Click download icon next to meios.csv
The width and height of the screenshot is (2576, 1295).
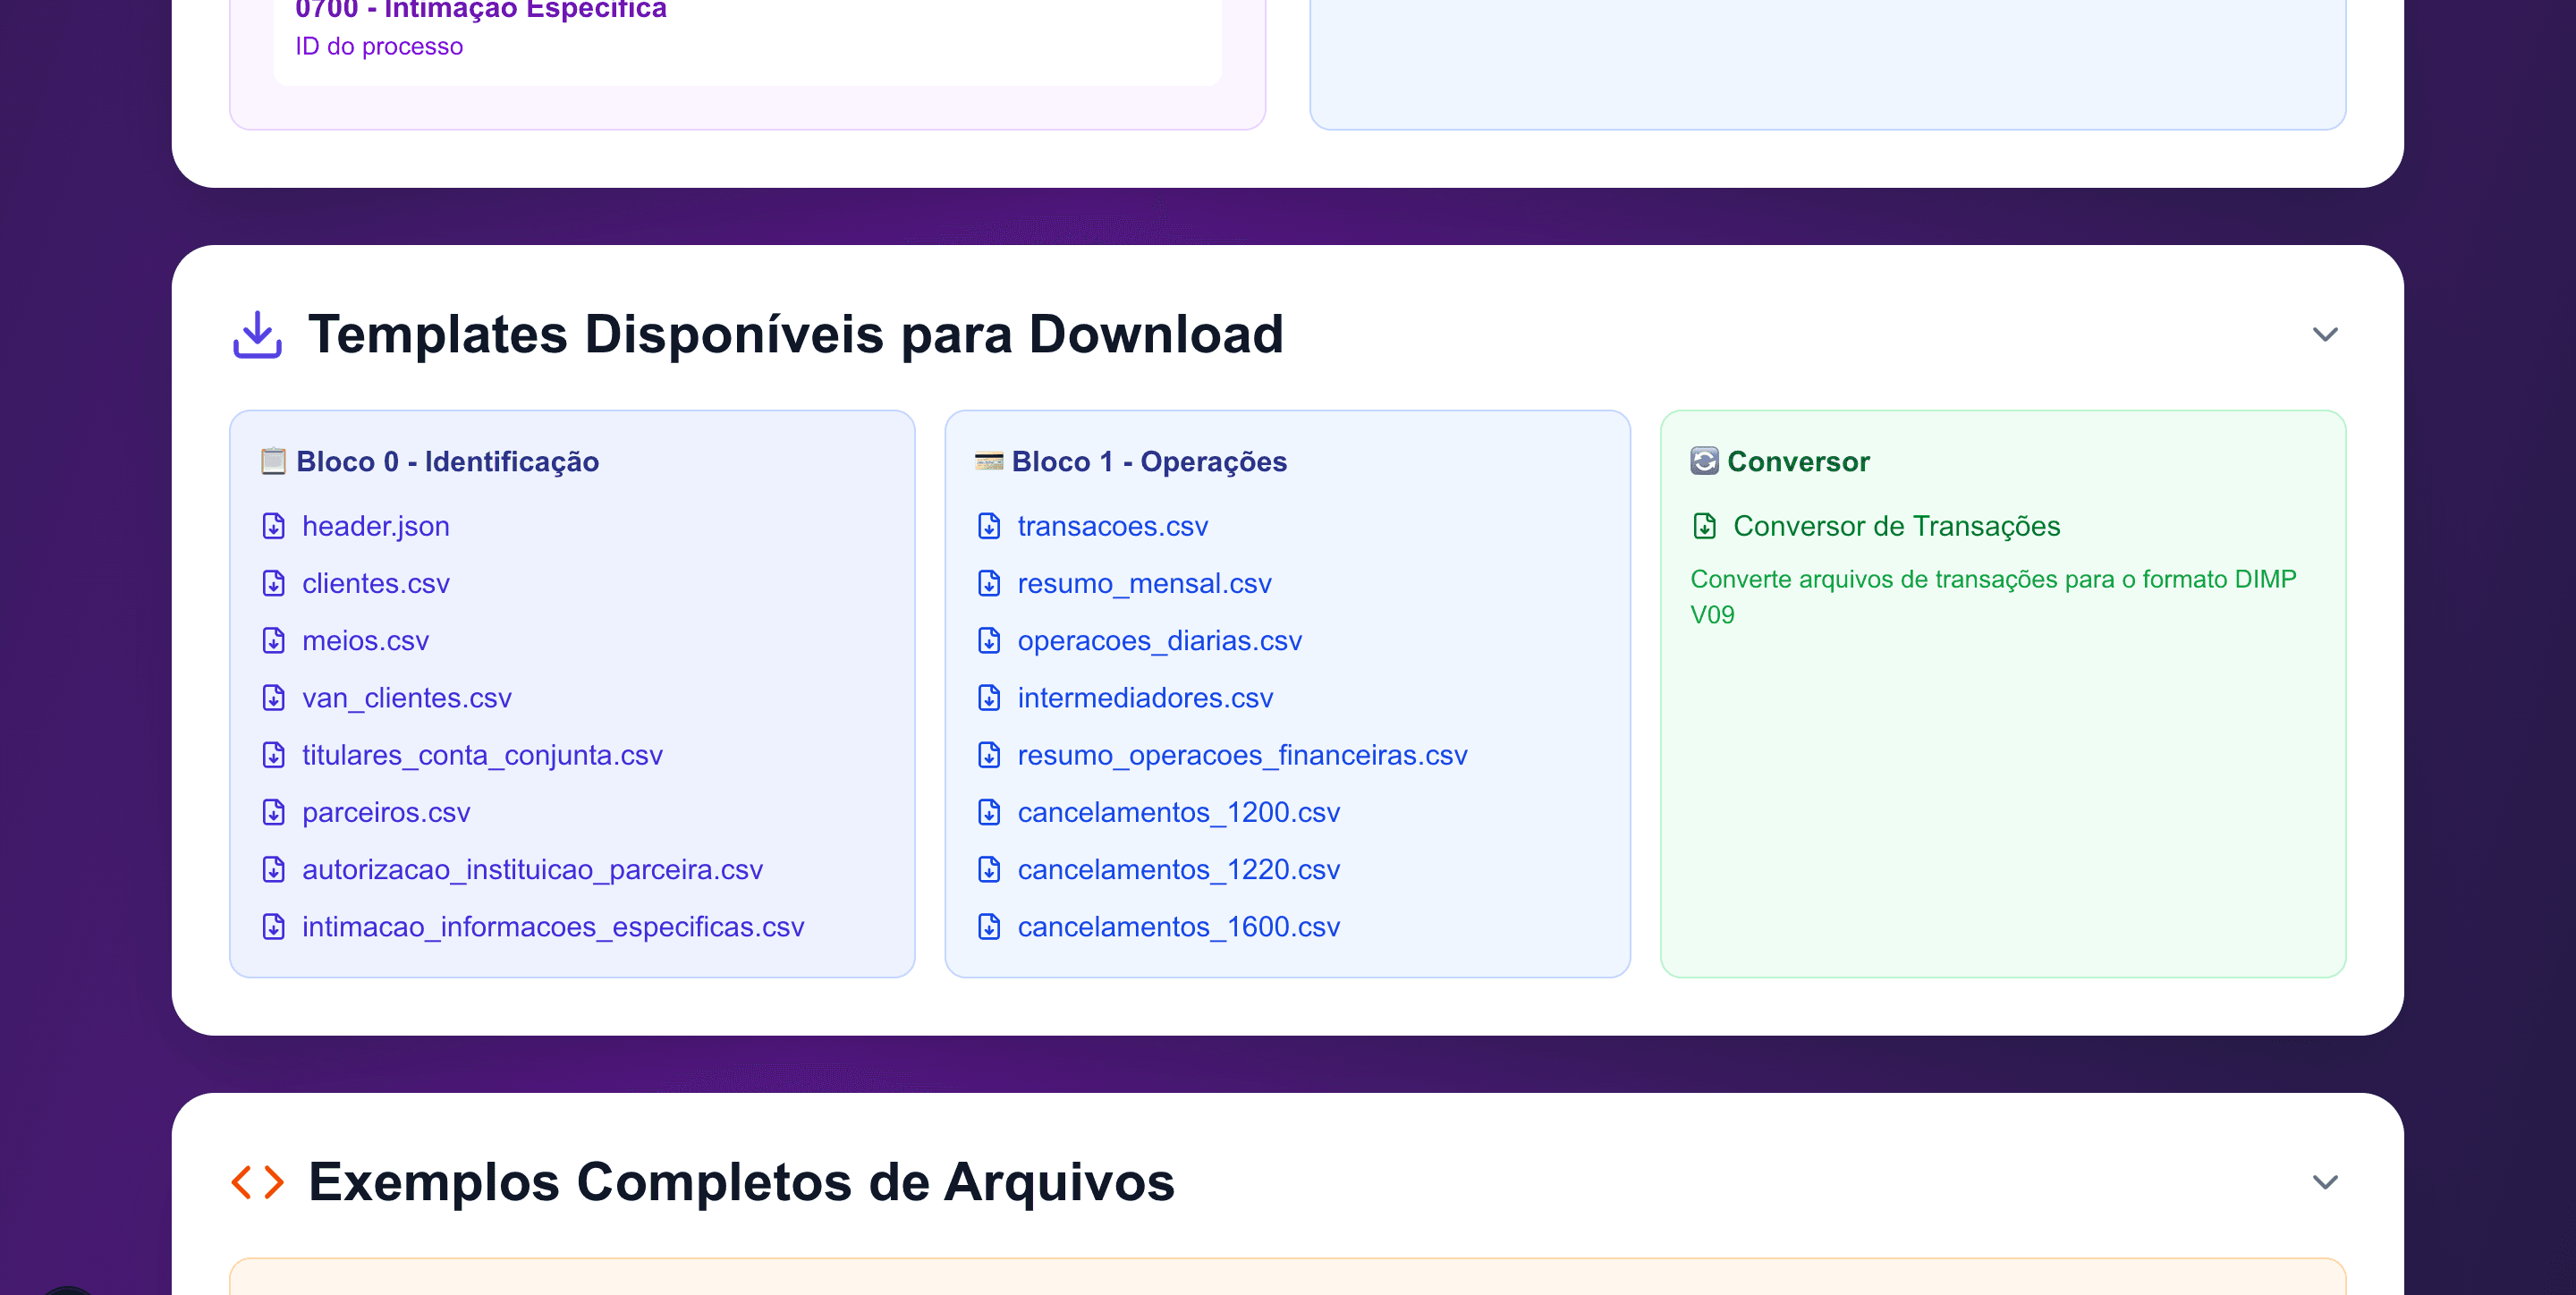273,640
